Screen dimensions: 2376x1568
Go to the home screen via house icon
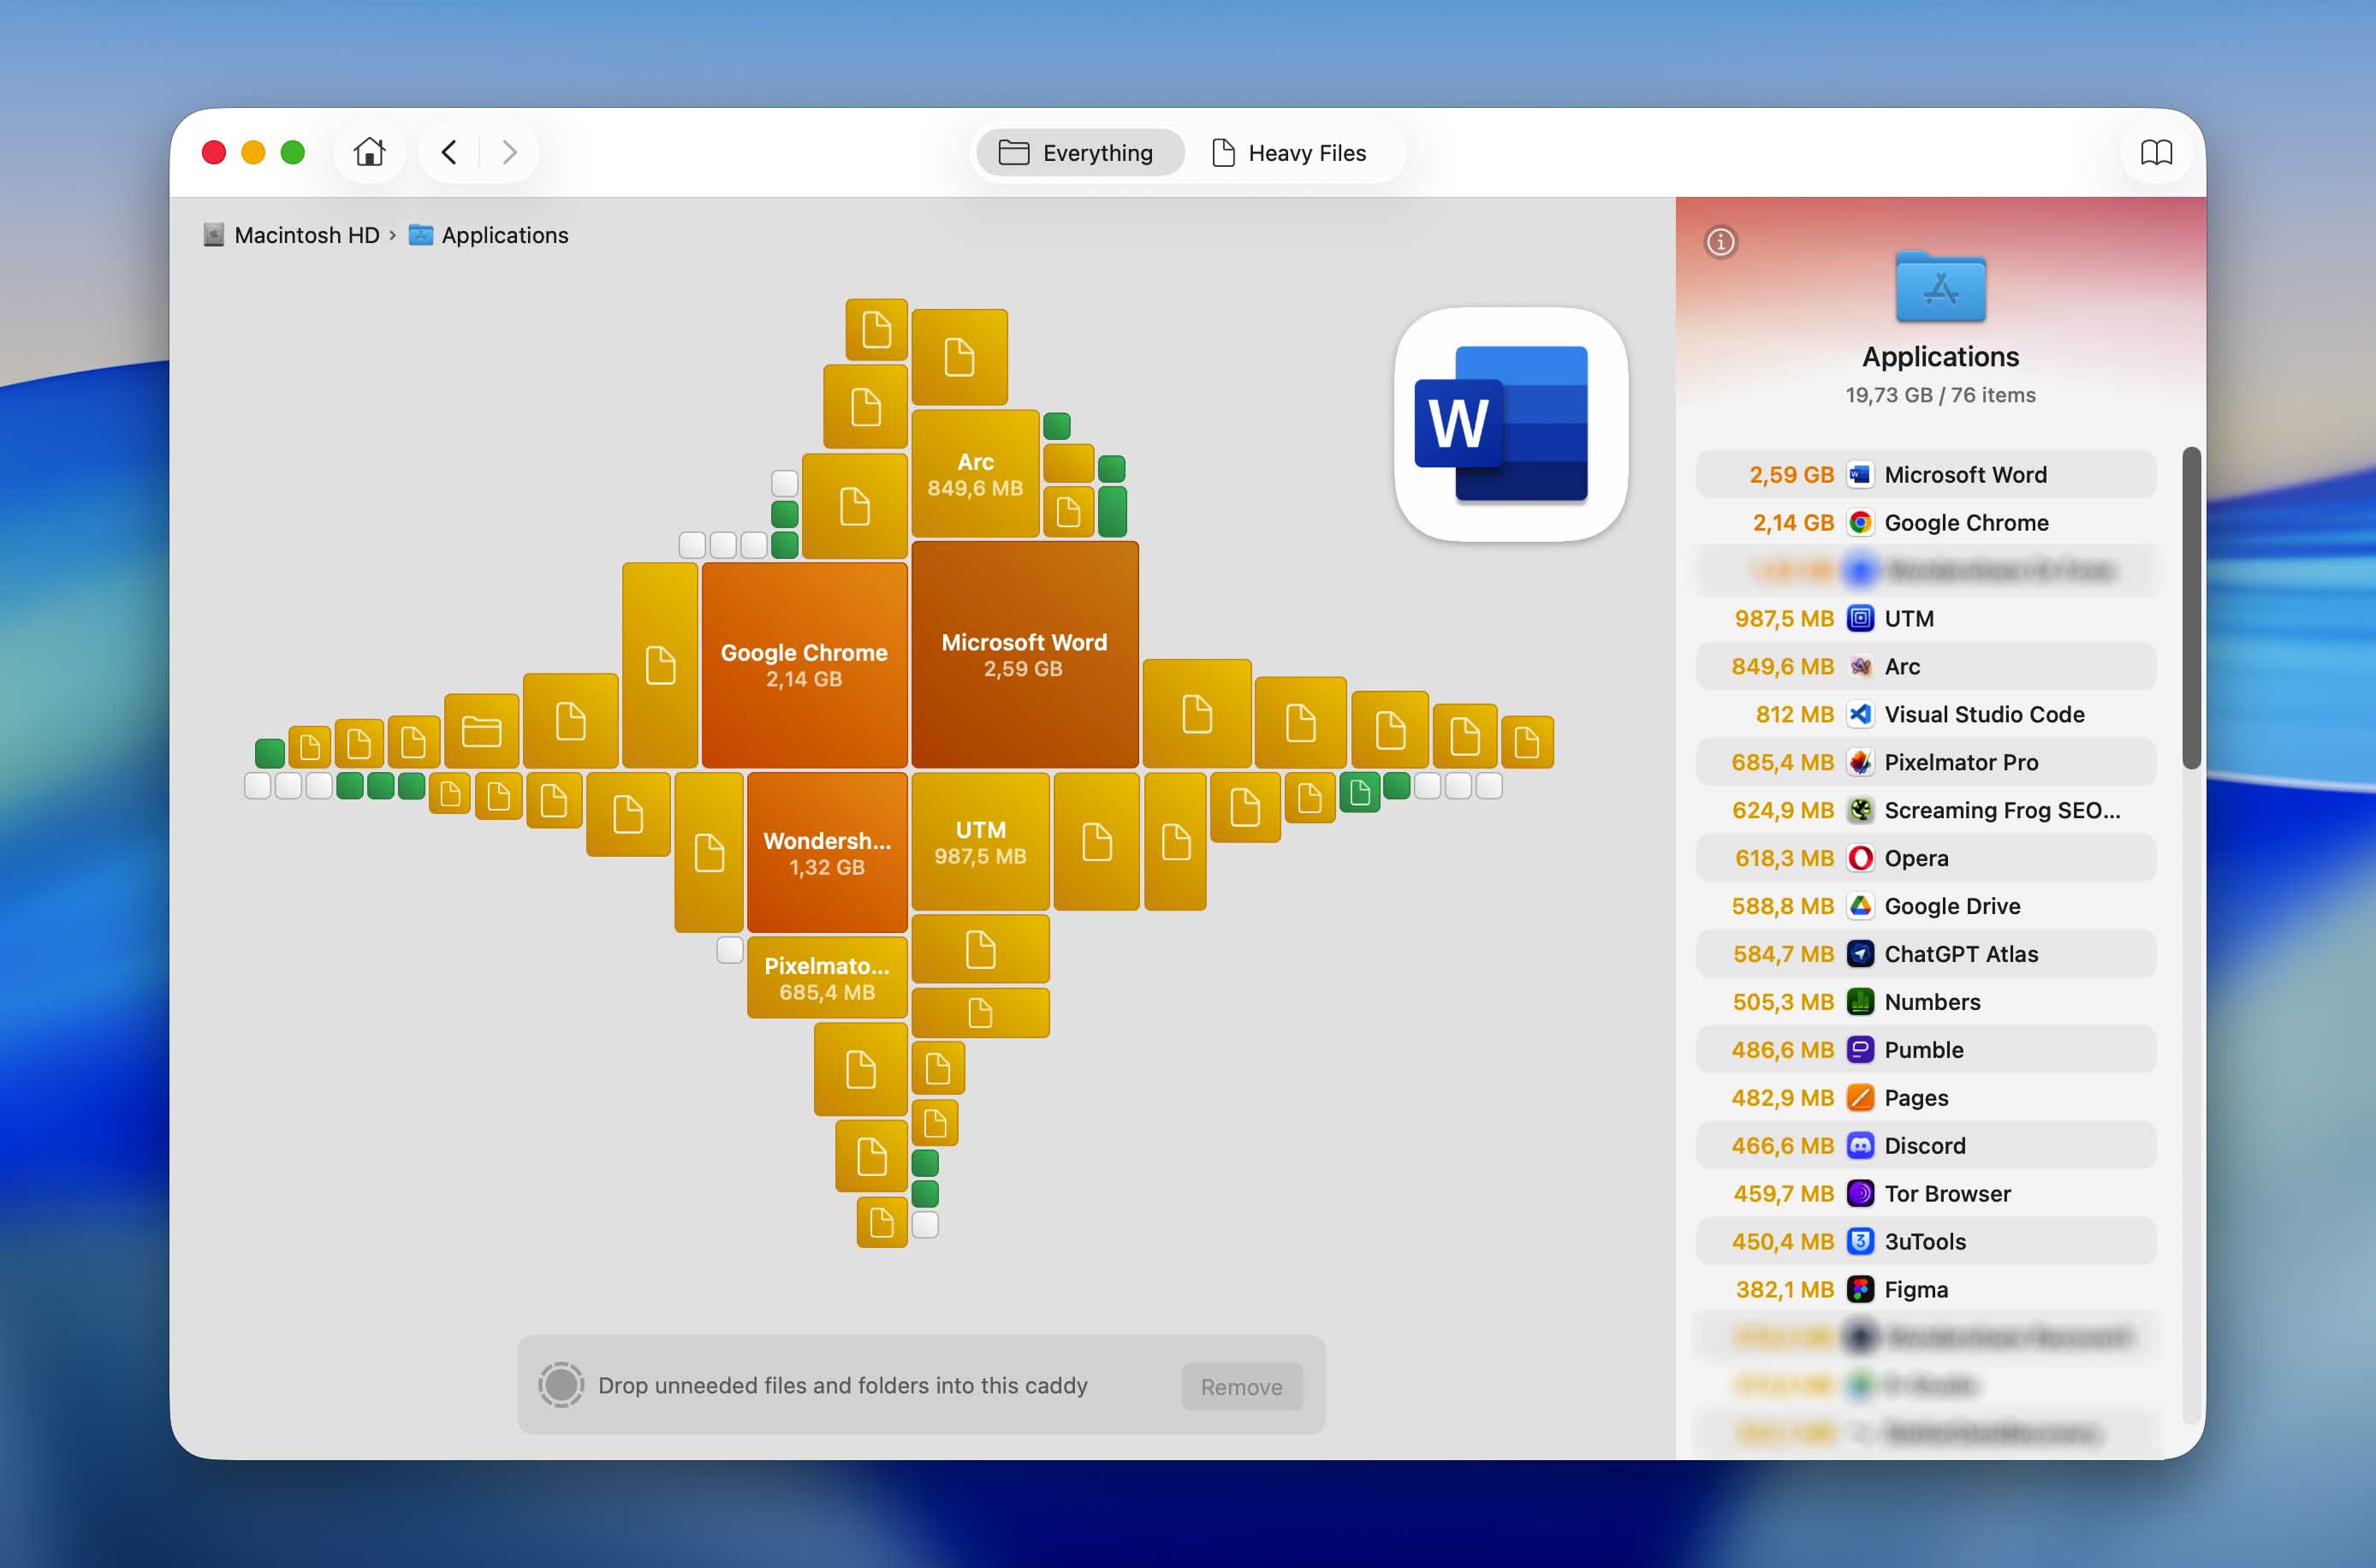pos(369,152)
